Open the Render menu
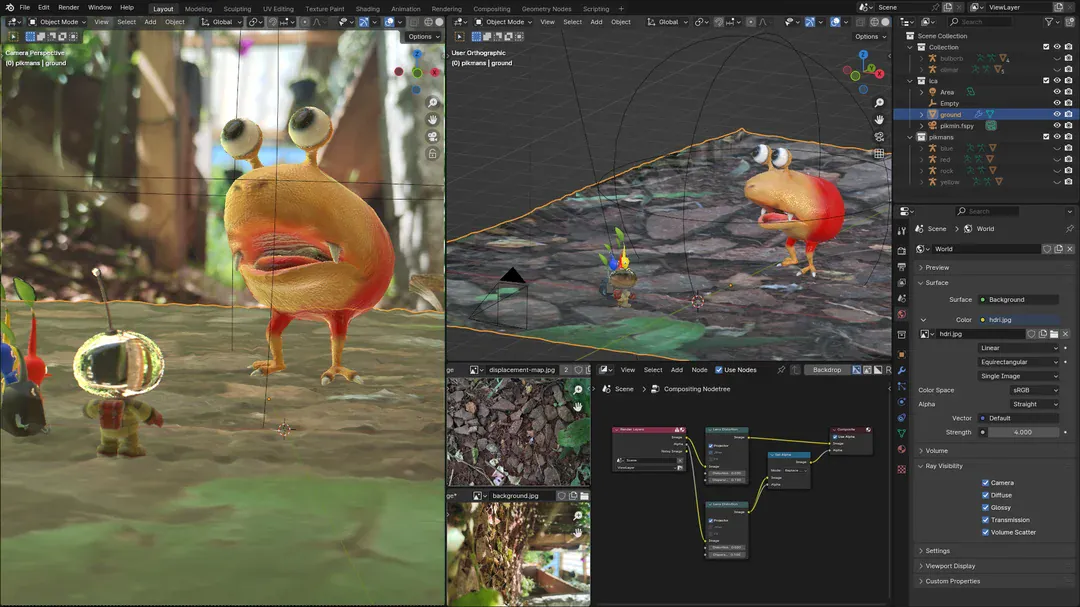This screenshot has width=1080, height=607. pyautogui.click(x=68, y=8)
